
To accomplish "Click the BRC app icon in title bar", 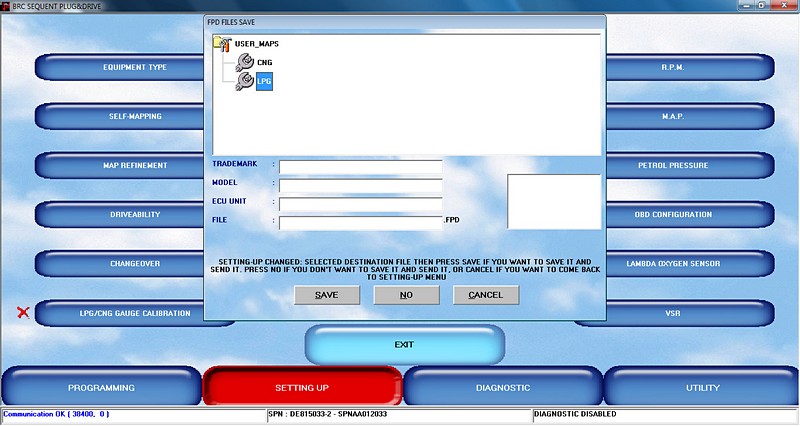I will (x=5, y=6).
